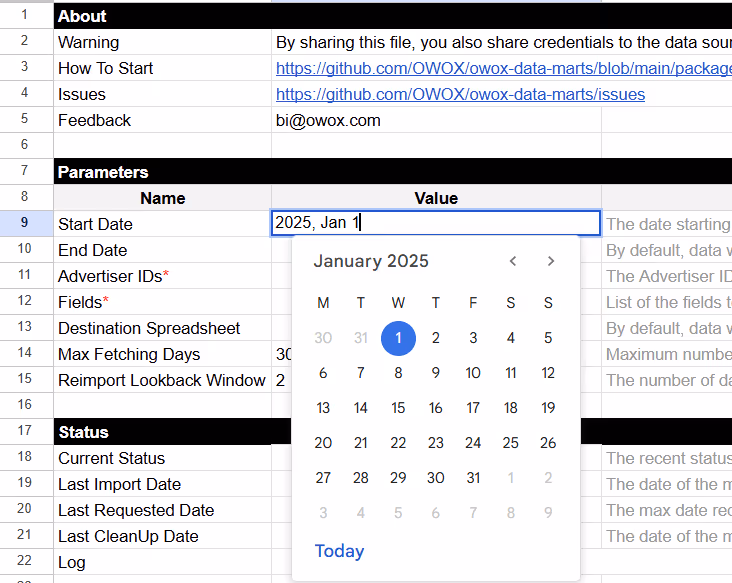Open the OWOX How To Start GitHub link
Image resolution: width=732 pixels, height=583 pixels.
[x=504, y=68]
